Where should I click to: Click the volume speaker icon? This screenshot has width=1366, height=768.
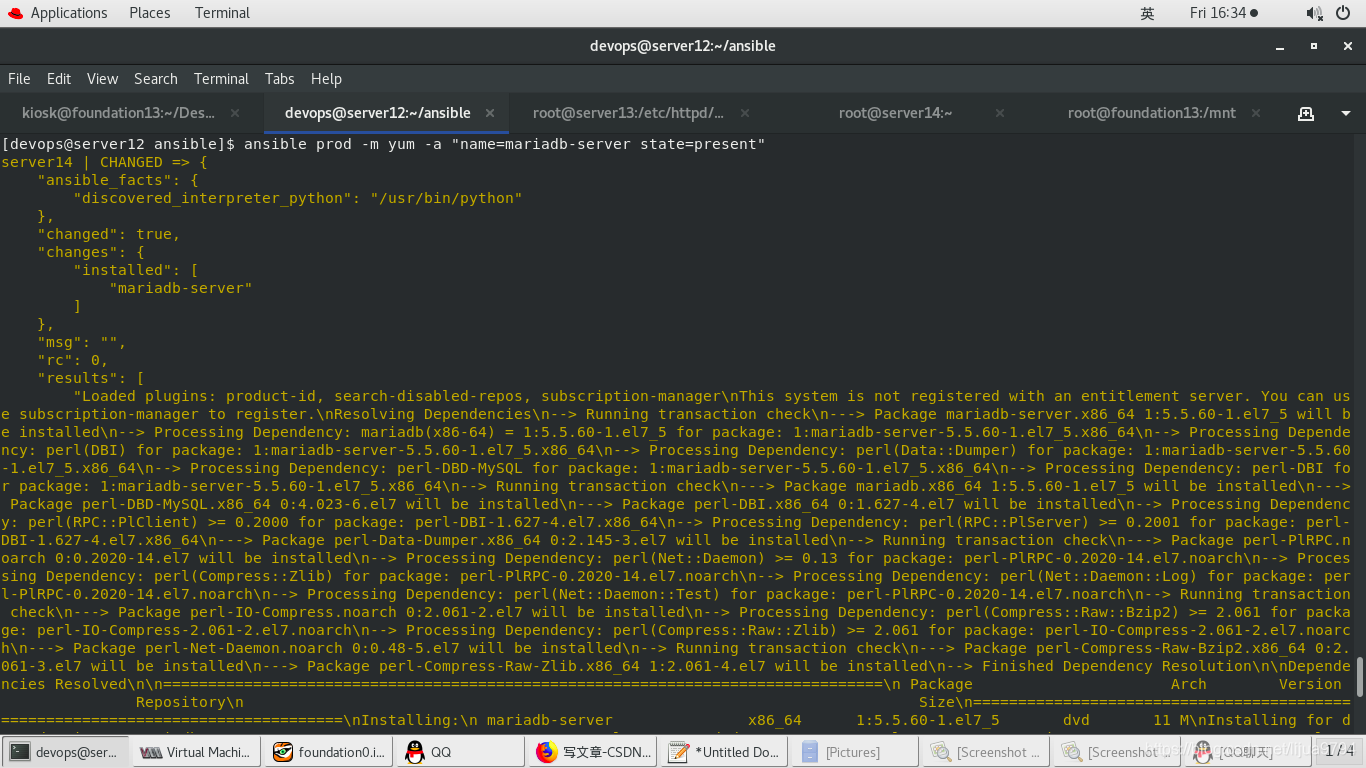click(x=1314, y=13)
